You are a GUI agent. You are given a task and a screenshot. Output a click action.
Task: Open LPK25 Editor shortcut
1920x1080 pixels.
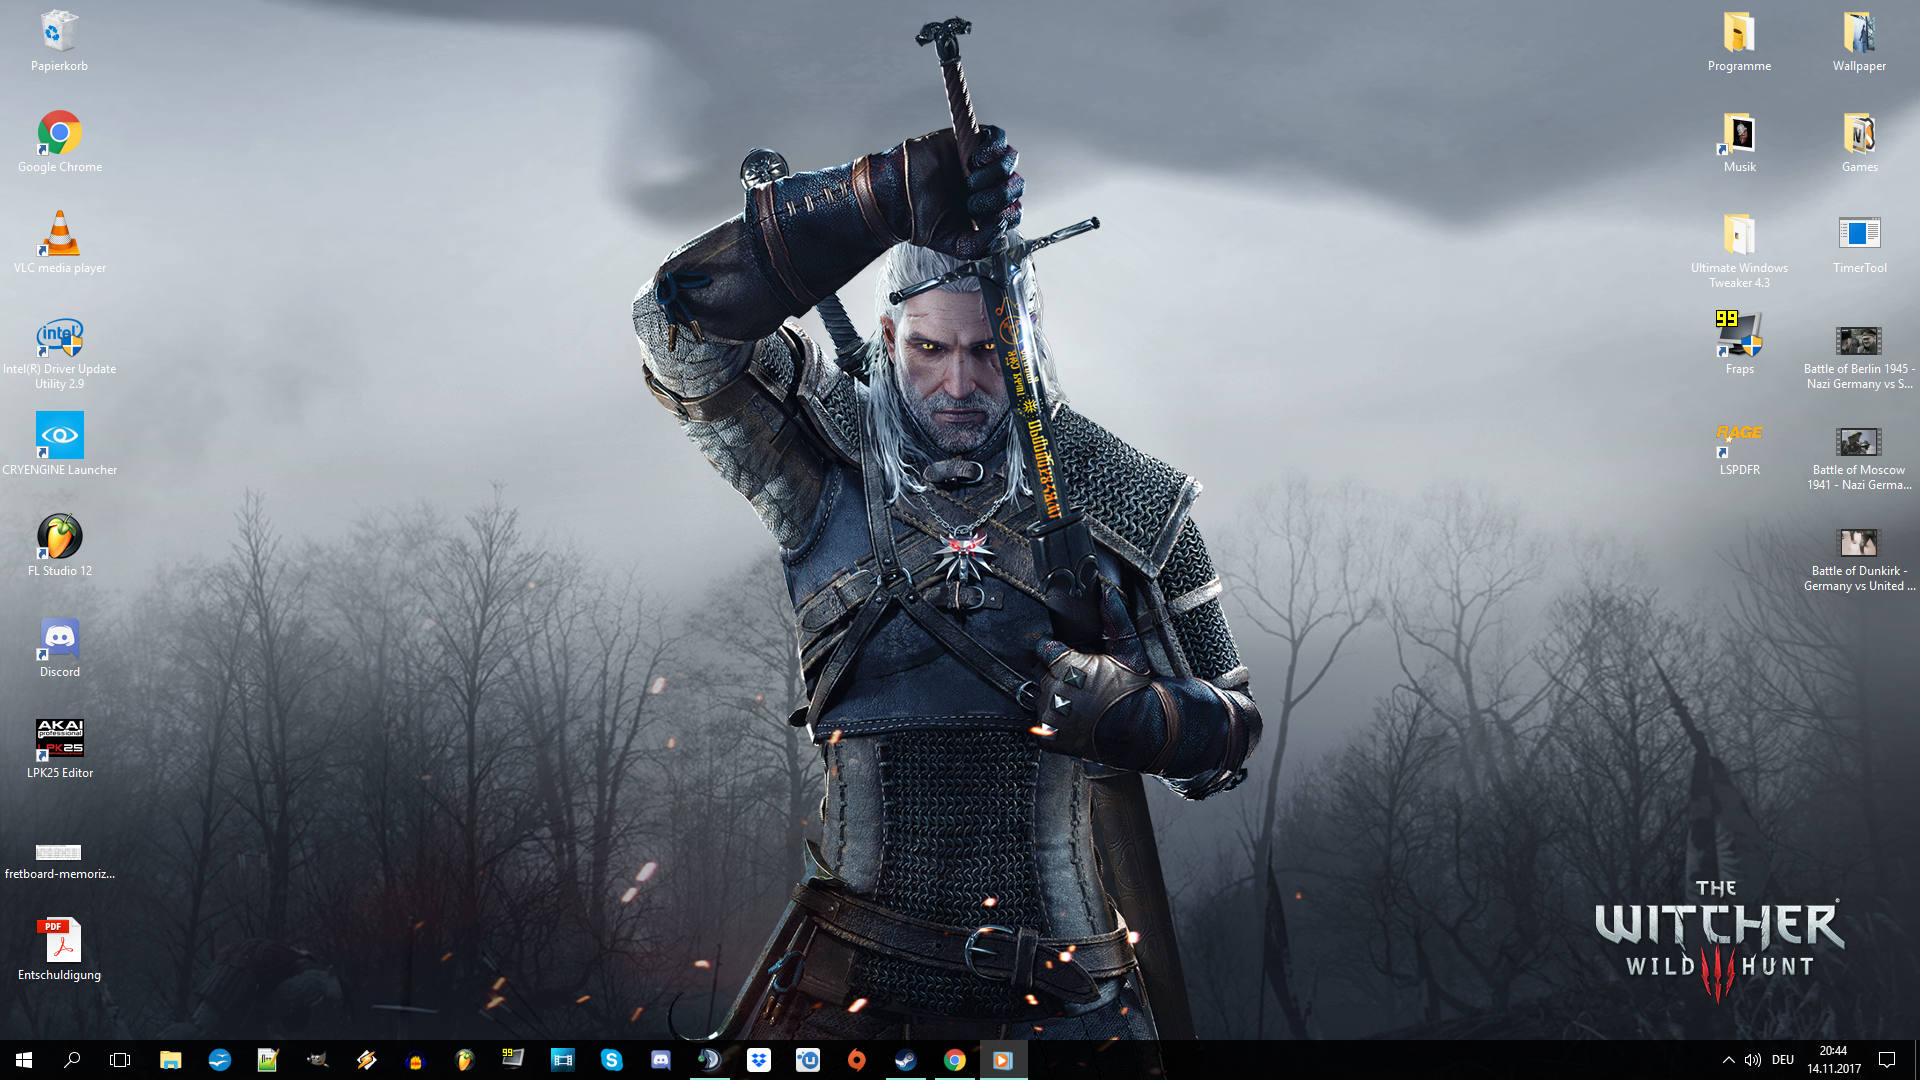click(x=60, y=739)
